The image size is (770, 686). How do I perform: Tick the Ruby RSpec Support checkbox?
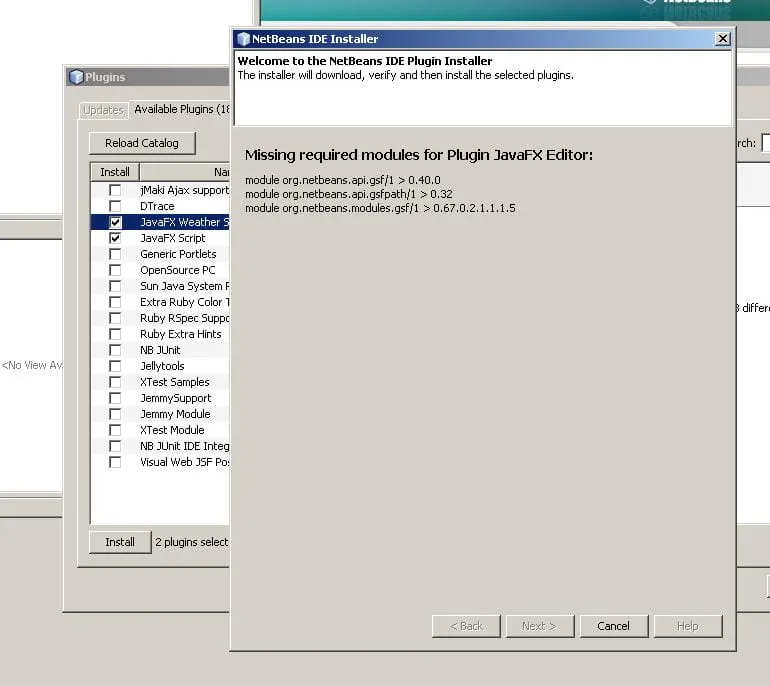pyautogui.click(x=115, y=318)
